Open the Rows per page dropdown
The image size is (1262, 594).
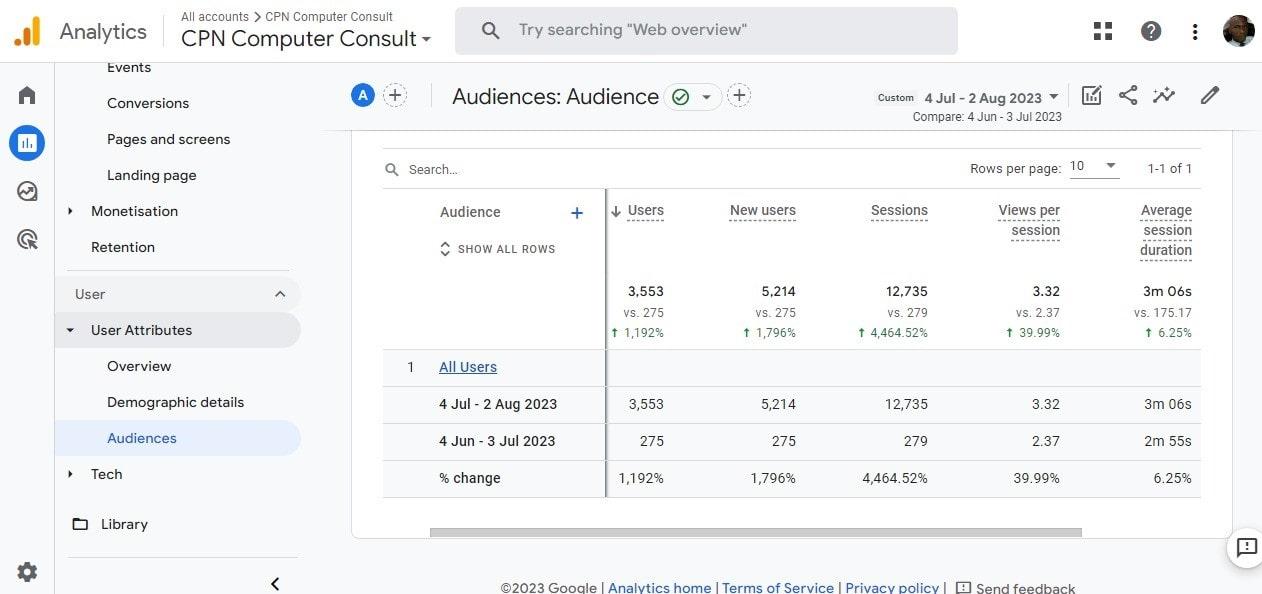click(1094, 167)
